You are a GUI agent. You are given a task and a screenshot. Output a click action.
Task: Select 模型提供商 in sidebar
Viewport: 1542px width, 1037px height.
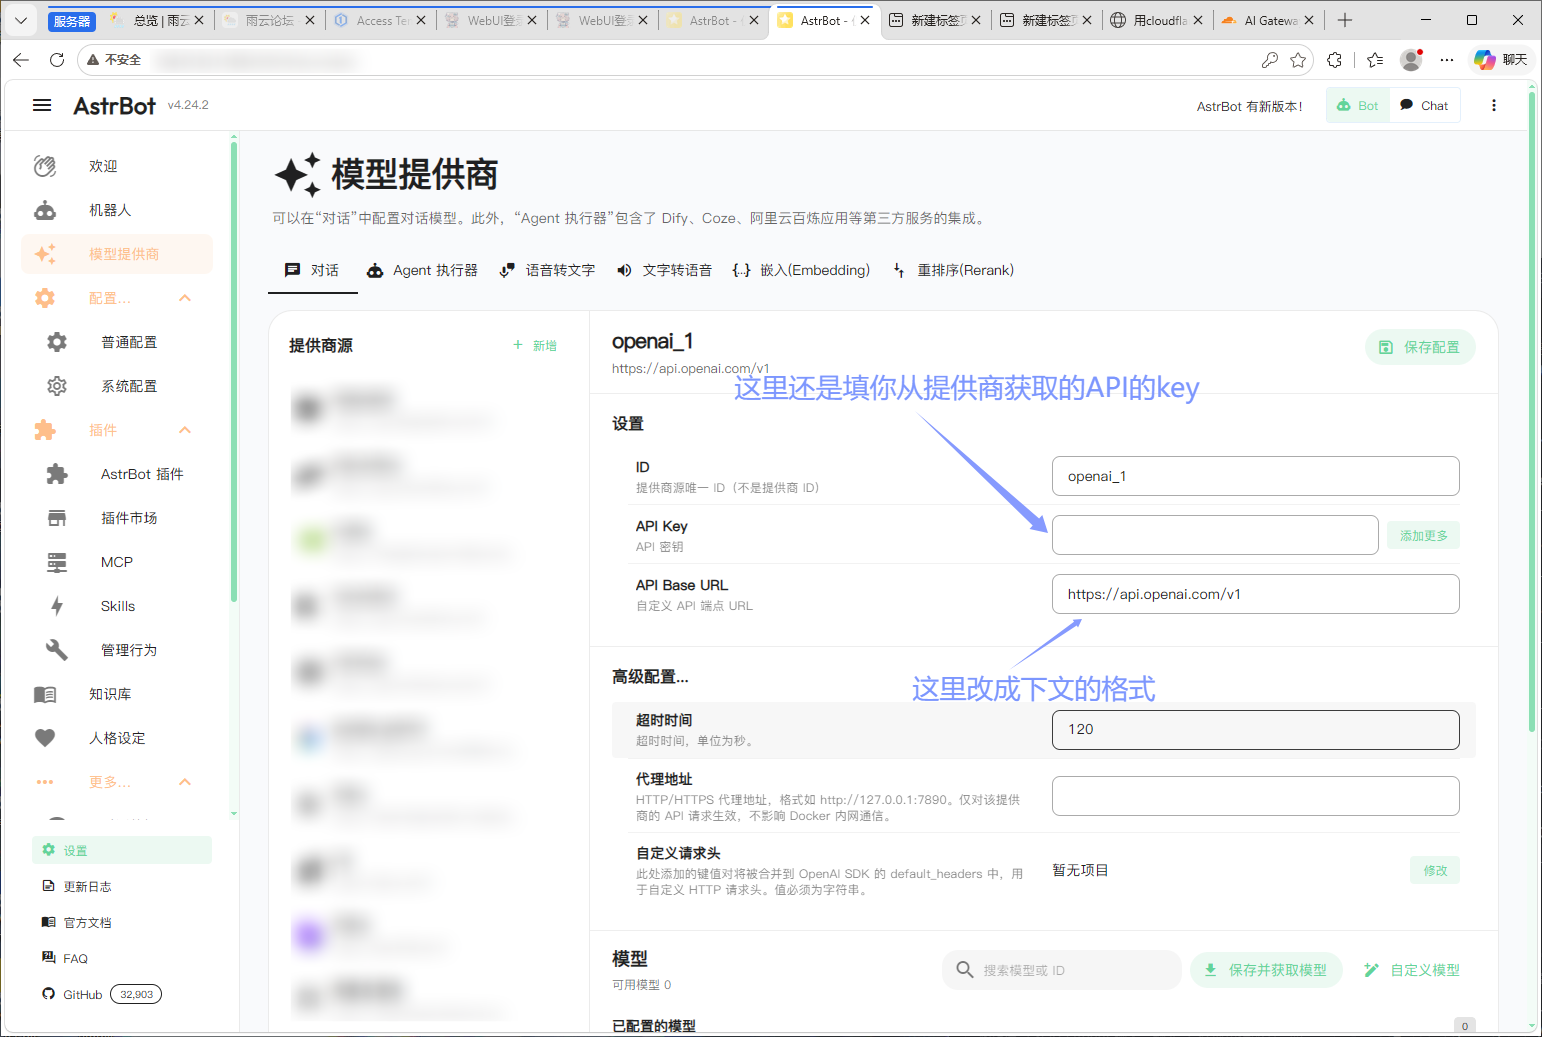pyautogui.click(x=117, y=254)
